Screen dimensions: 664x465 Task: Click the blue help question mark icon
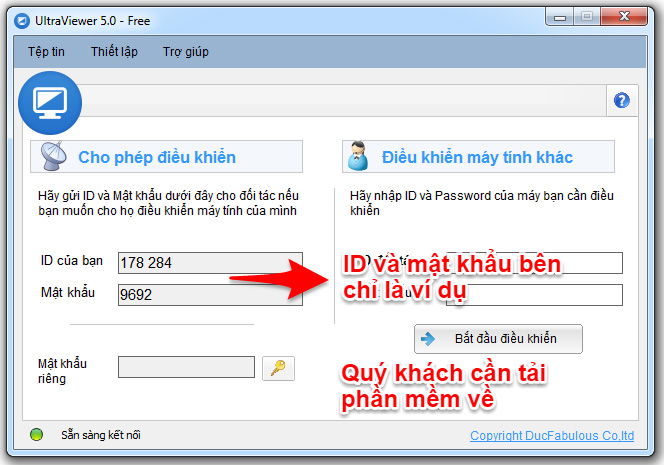click(x=622, y=100)
